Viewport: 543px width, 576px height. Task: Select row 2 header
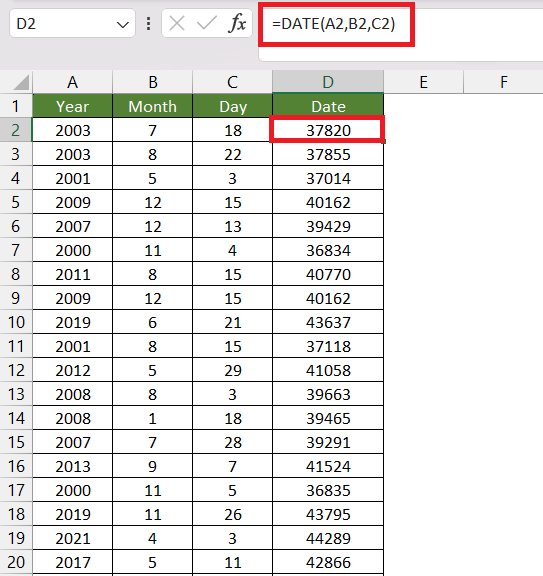[x=16, y=130]
